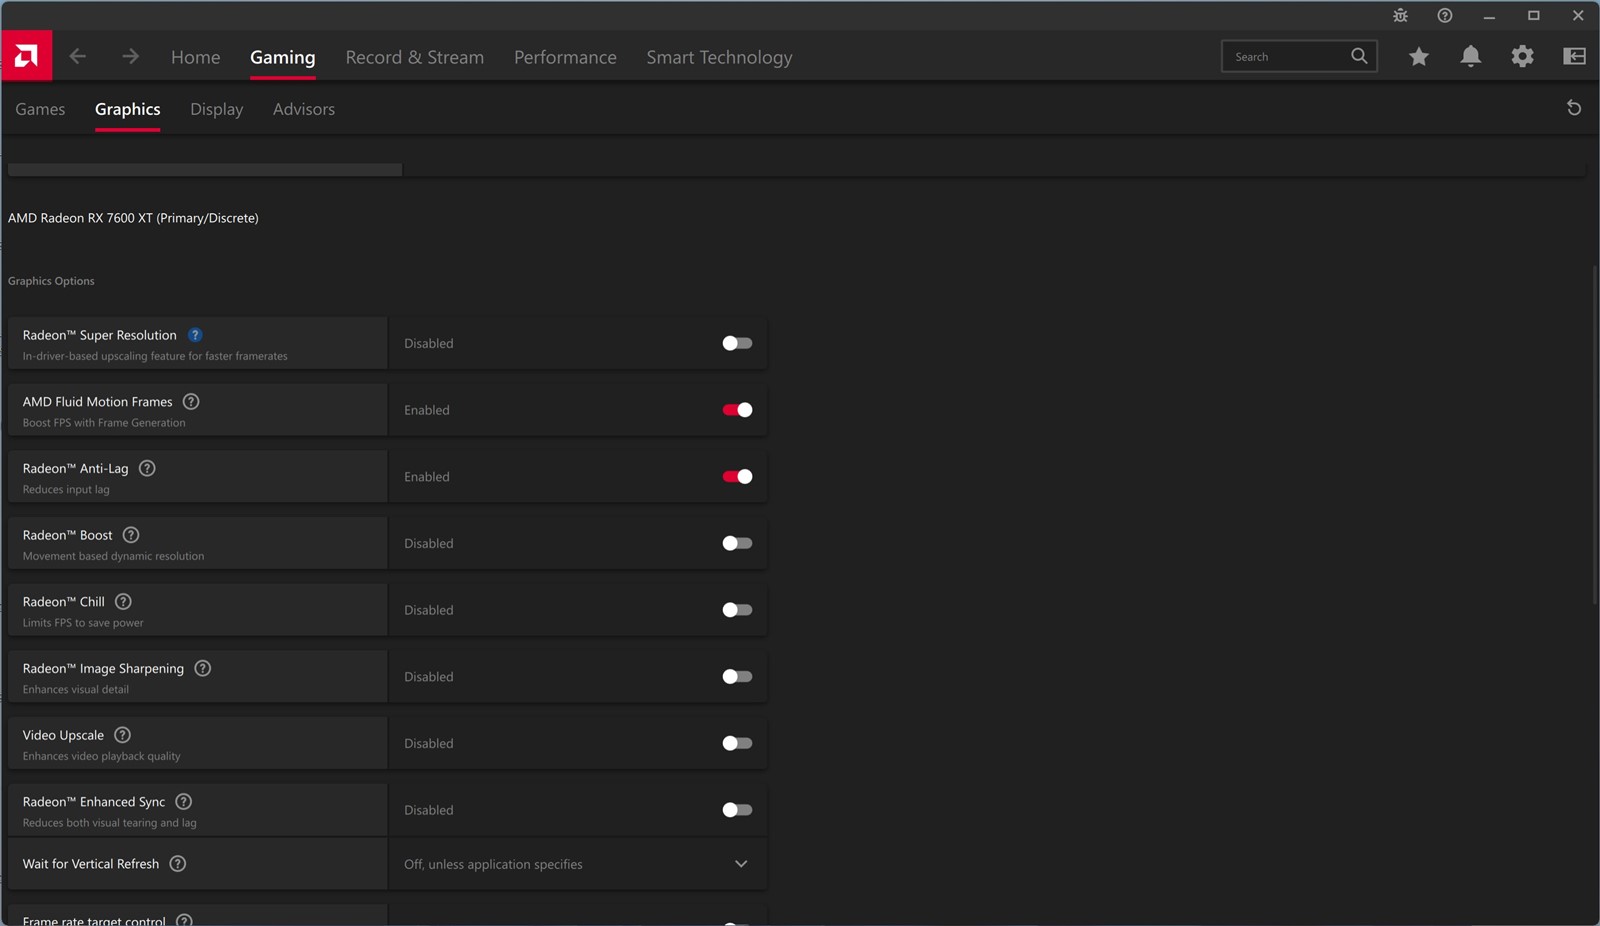This screenshot has width=1600, height=926.
Task: Switch to the Games sub-tab
Action: click(40, 109)
